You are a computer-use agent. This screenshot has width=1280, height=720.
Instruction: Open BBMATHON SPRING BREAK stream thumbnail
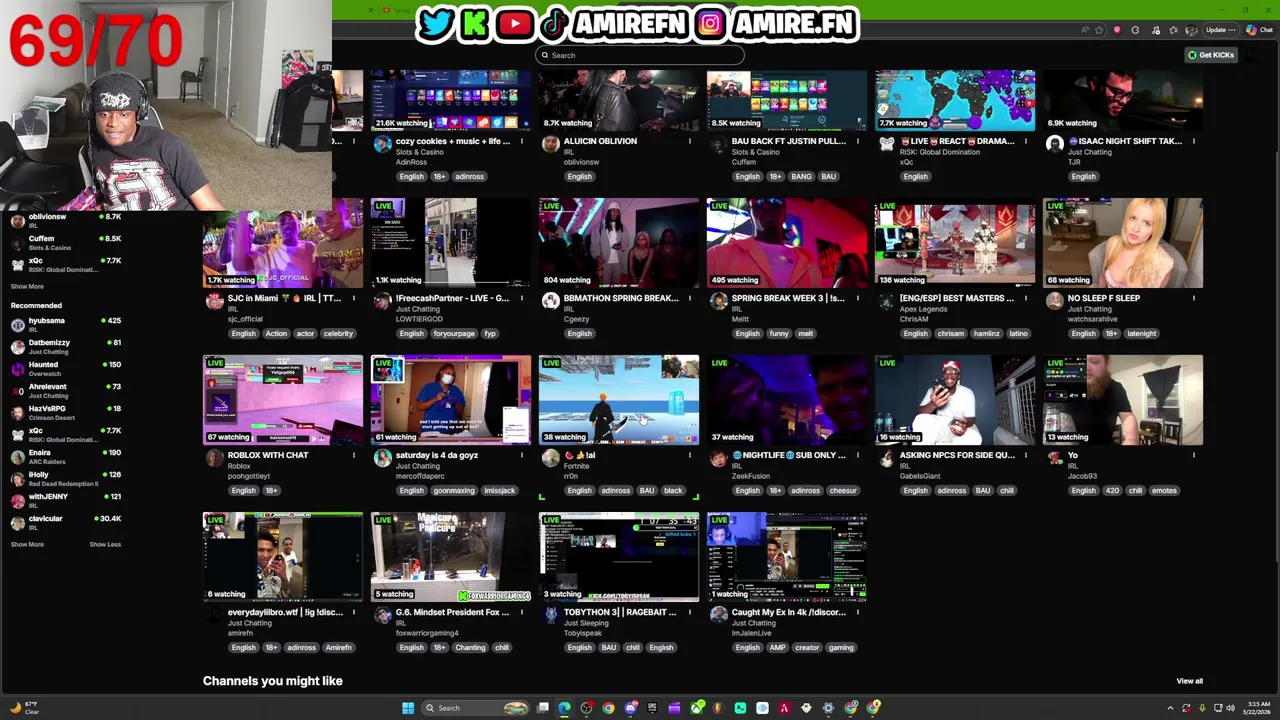[619, 243]
